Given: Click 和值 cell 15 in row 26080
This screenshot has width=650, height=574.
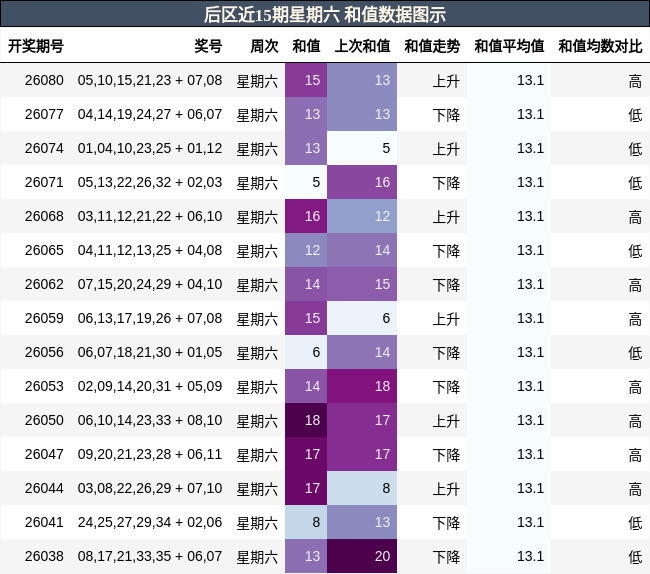Looking at the screenshot, I should coord(306,80).
